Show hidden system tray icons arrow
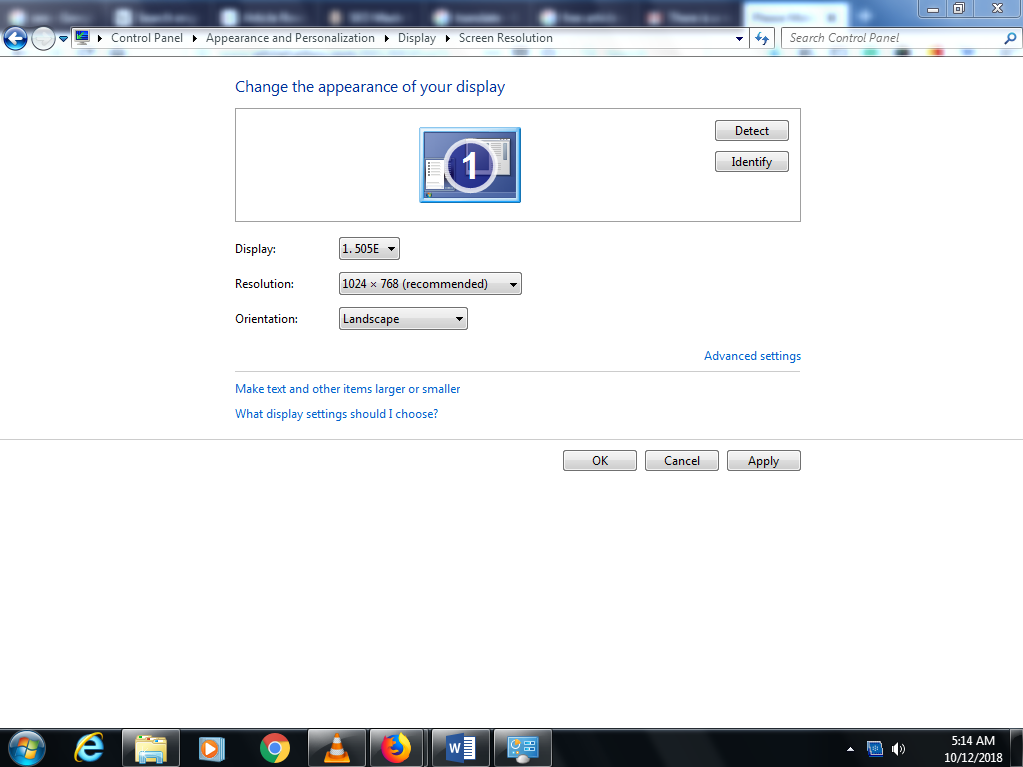The height and width of the screenshot is (767, 1023). pos(850,748)
